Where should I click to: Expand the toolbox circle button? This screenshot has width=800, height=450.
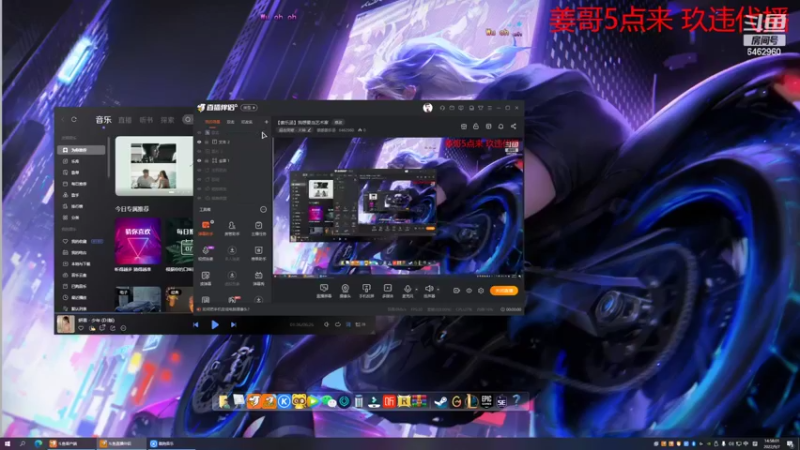(263, 209)
